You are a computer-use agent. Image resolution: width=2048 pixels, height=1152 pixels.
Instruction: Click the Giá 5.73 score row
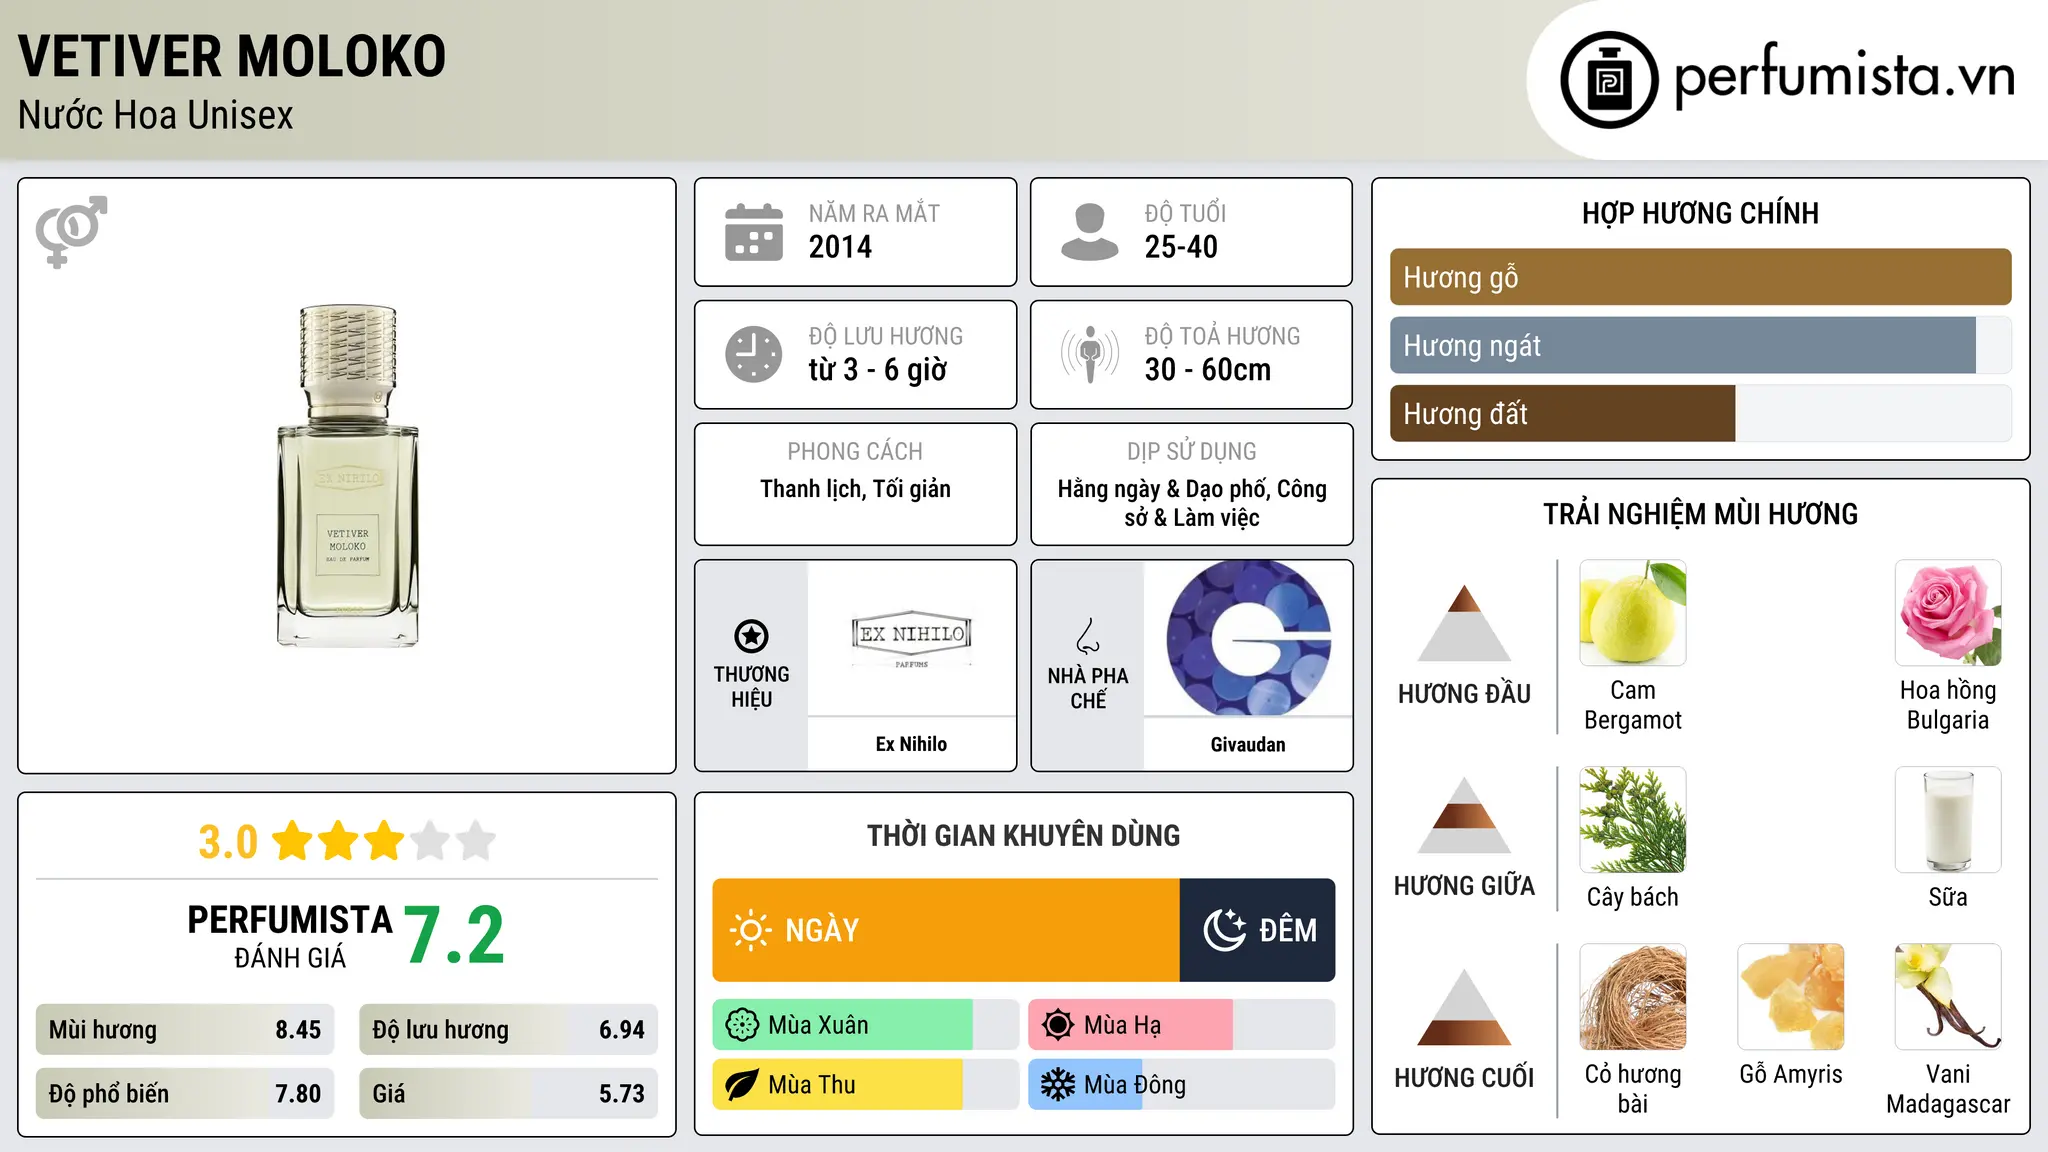(508, 1093)
